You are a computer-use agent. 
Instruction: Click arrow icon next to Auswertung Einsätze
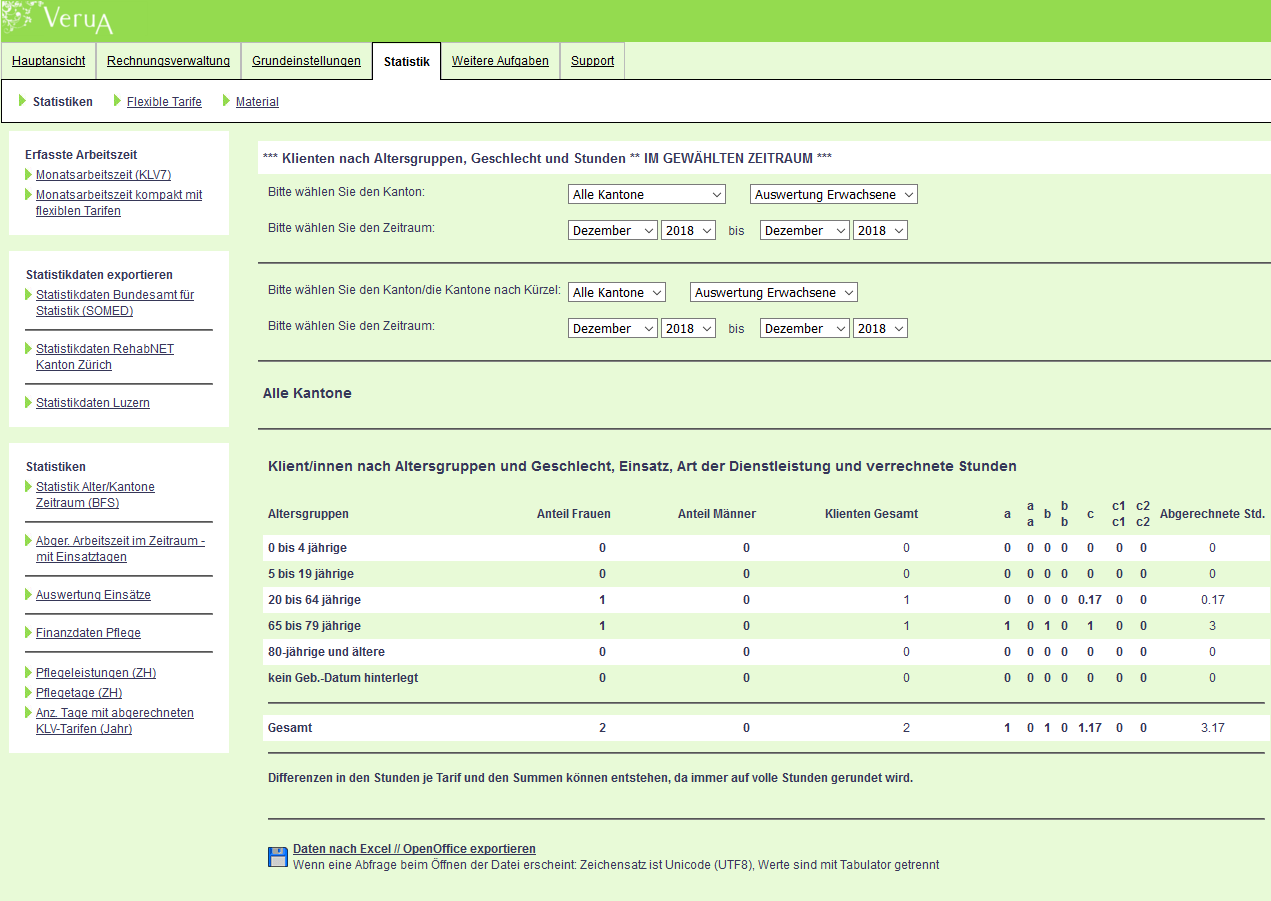point(29,595)
